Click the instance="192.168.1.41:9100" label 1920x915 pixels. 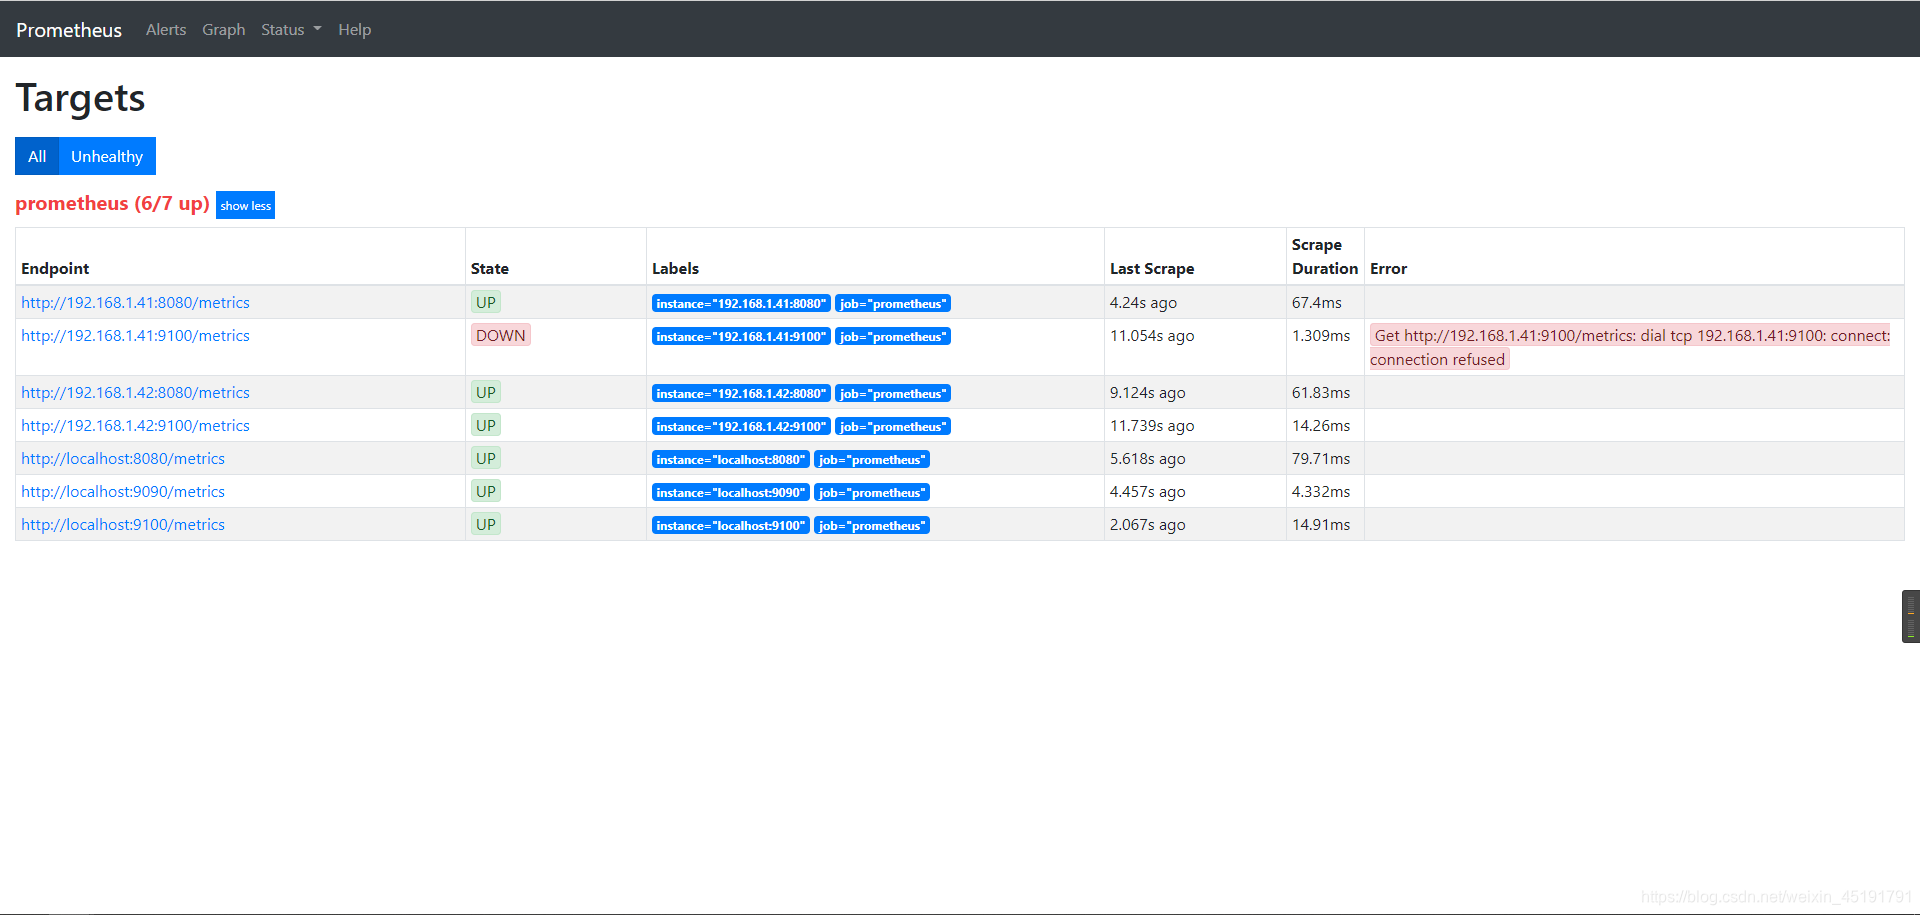tap(741, 336)
